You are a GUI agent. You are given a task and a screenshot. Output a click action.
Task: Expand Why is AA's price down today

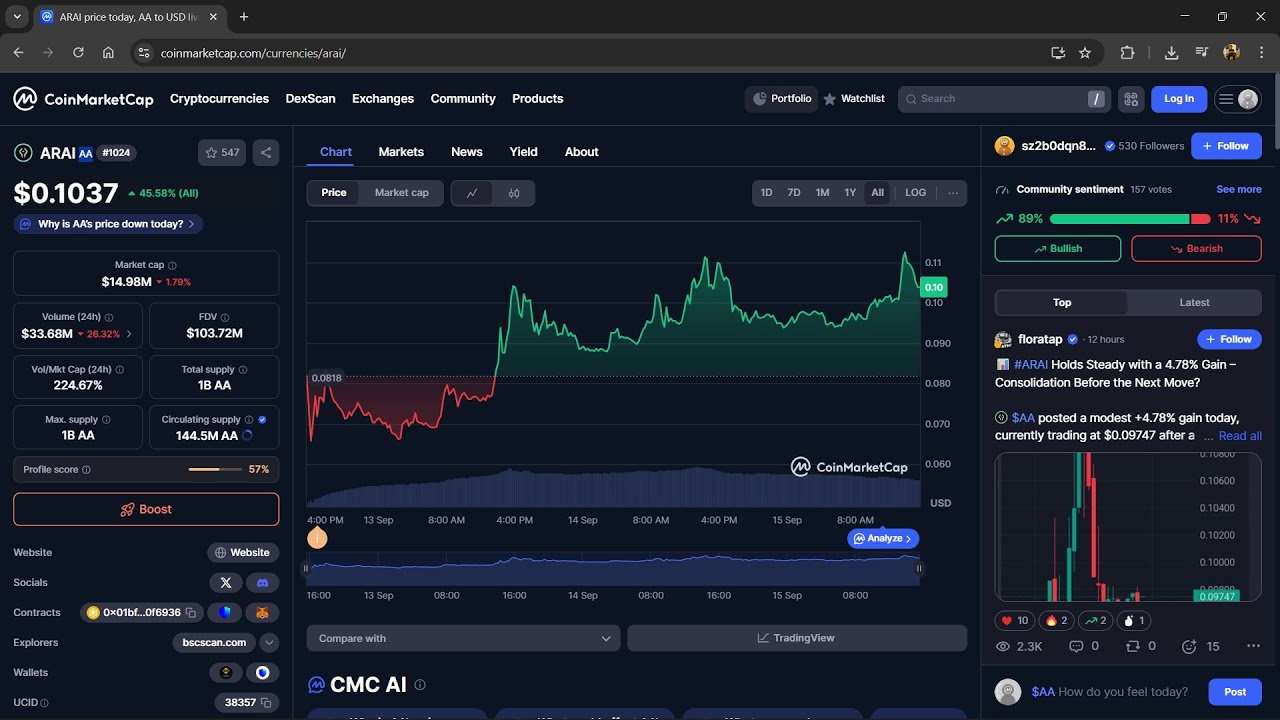click(108, 224)
